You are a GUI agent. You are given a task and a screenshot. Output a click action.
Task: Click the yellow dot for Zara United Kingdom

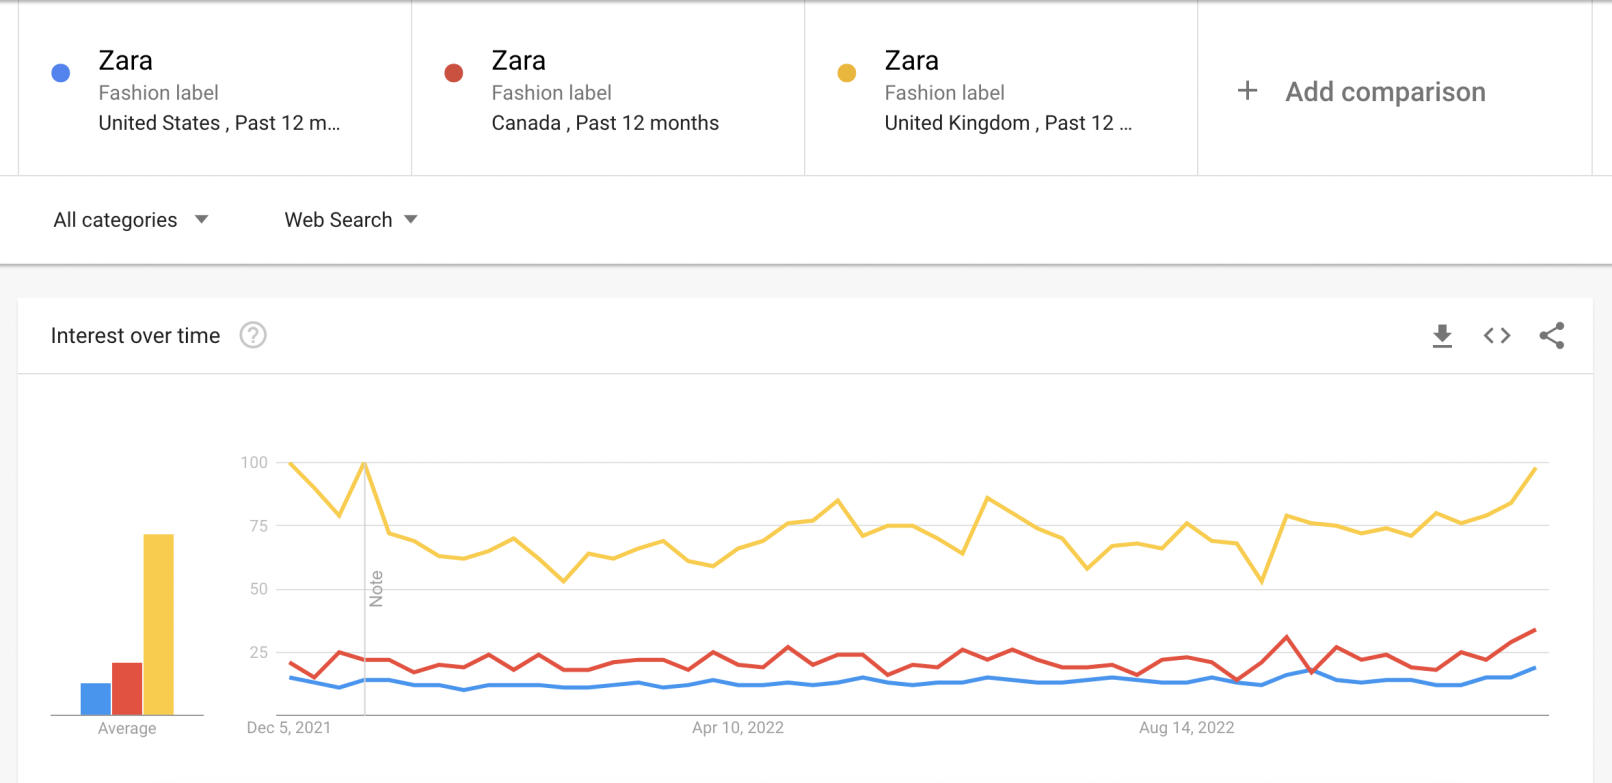coord(847,72)
